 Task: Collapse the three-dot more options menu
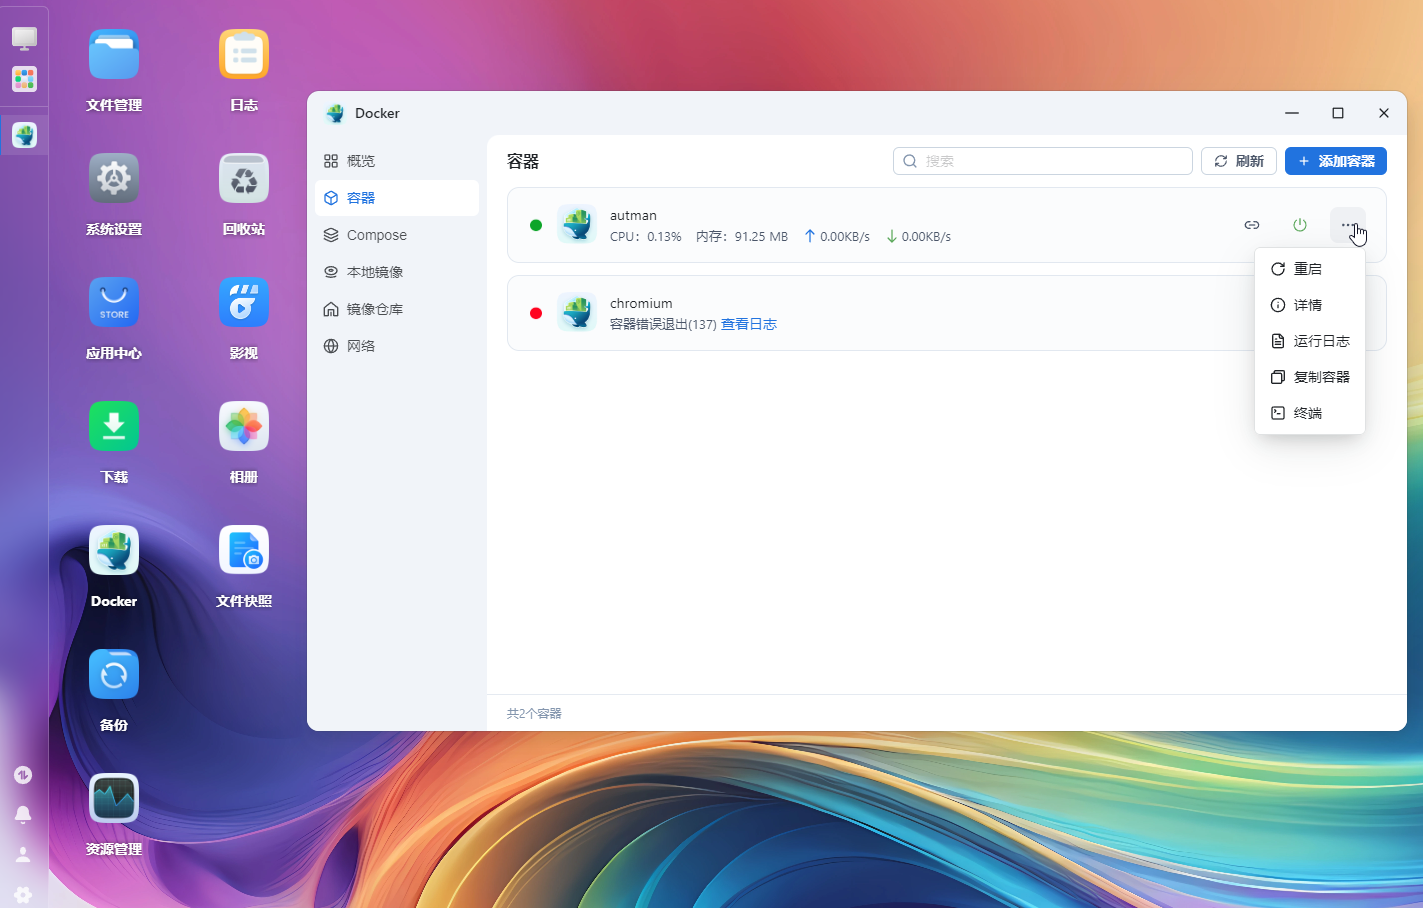coord(1347,225)
